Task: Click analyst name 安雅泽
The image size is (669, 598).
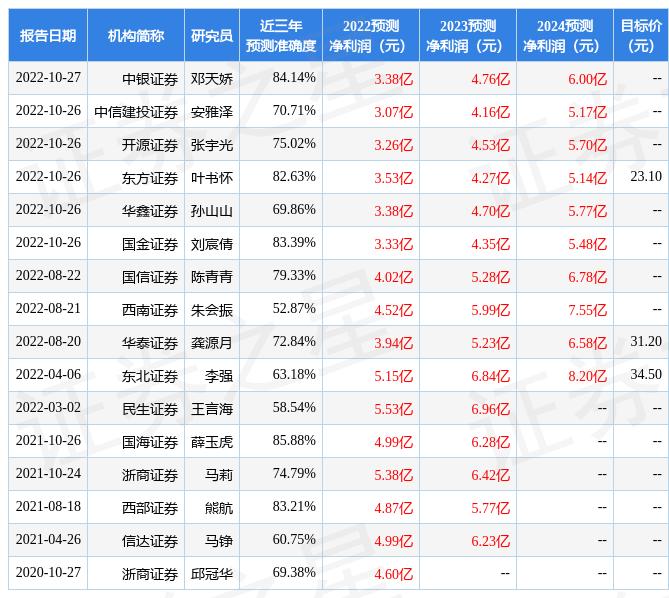Action: (212, 112)
